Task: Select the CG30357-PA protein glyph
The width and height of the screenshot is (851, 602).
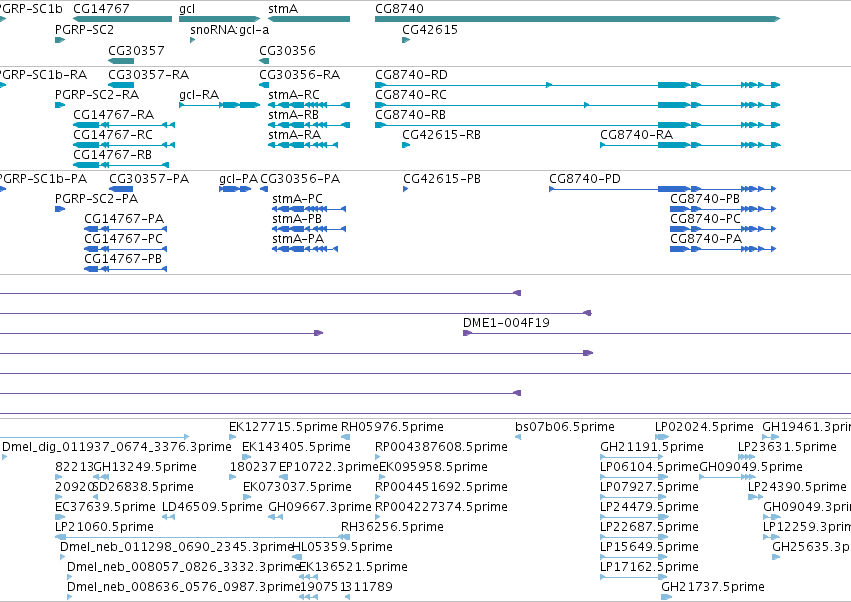Action: (x=121, y=189)
